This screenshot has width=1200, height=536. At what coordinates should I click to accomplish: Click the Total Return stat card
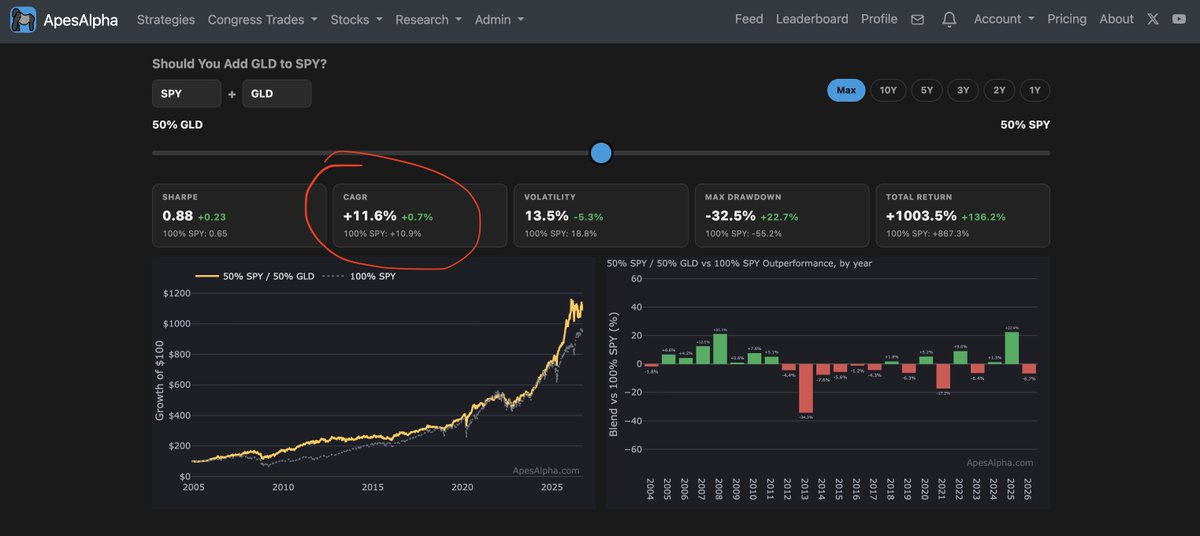click(x=963, y=215)
